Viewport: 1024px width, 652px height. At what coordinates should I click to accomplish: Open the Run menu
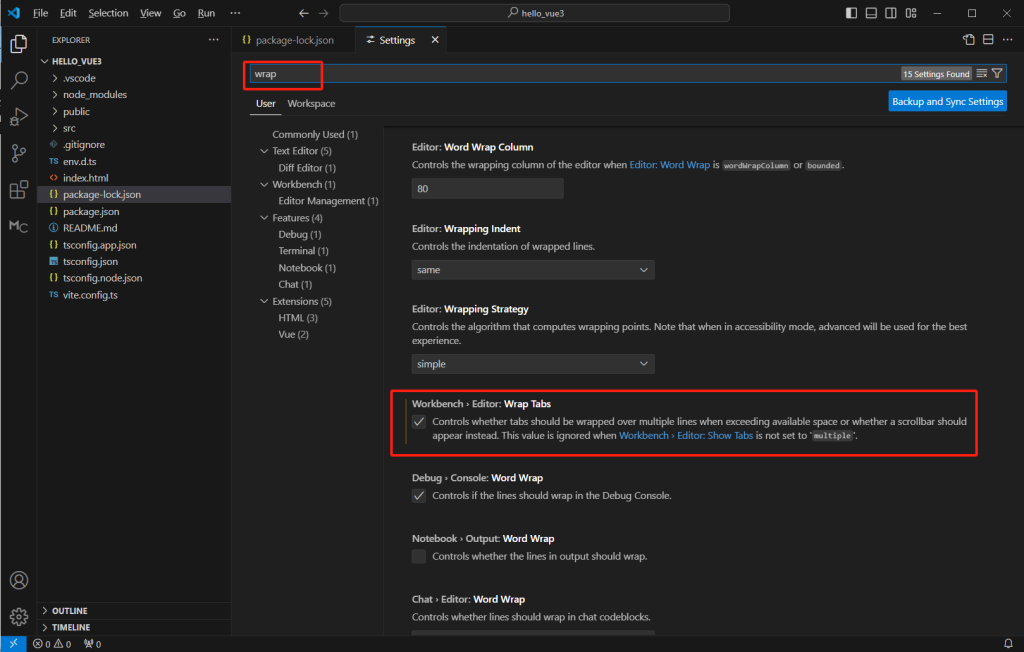[206, 13]
